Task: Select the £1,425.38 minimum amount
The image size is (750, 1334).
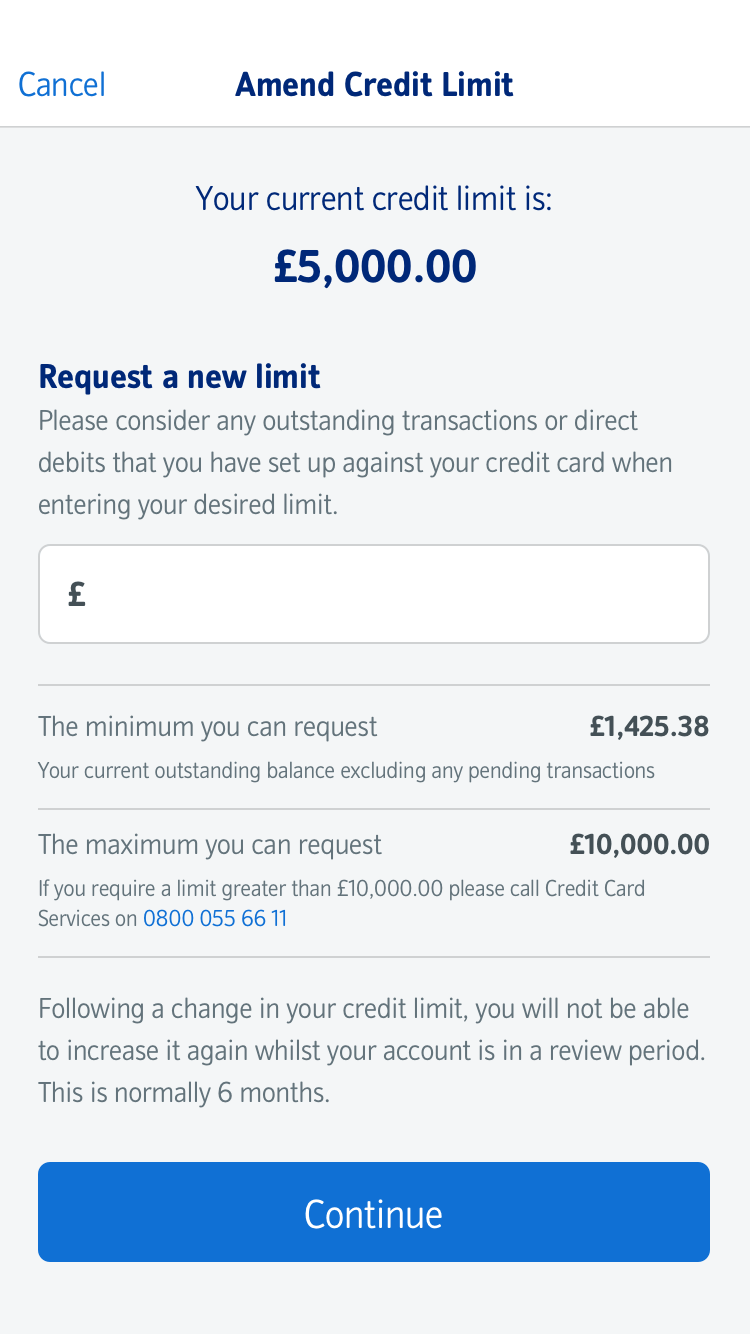Action: click(649, 727)
